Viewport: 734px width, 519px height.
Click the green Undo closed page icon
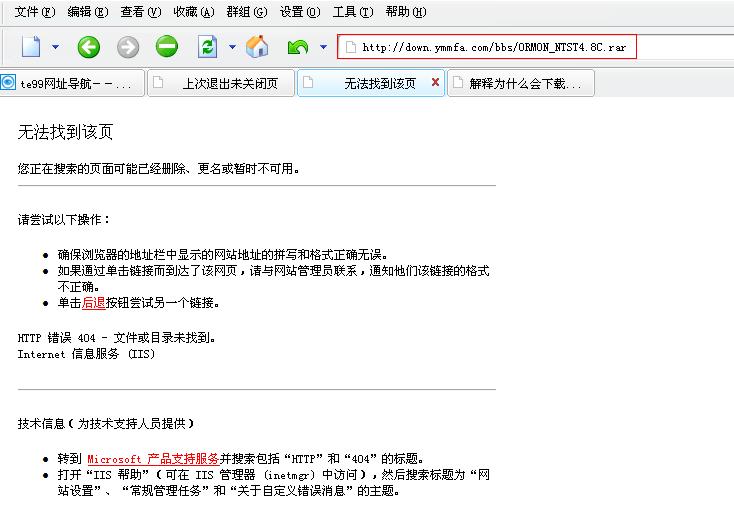click(x=298, y=47)
